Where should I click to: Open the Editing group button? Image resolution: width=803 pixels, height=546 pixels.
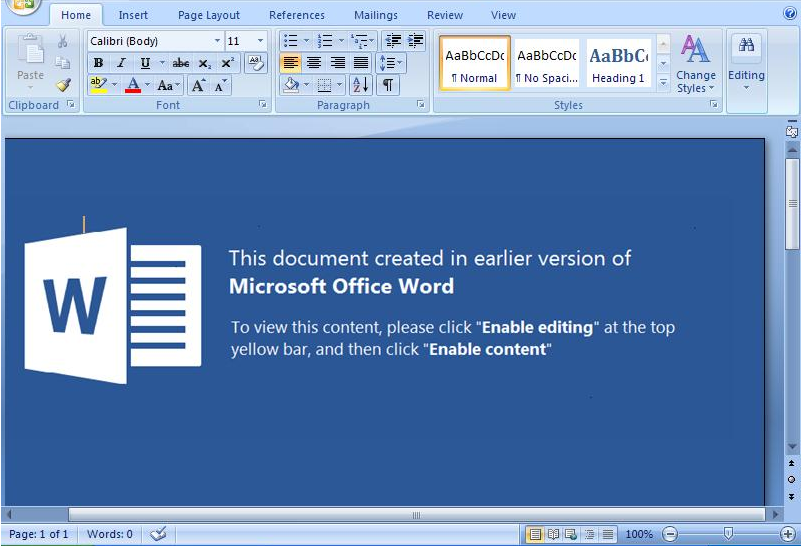[746, 64]
